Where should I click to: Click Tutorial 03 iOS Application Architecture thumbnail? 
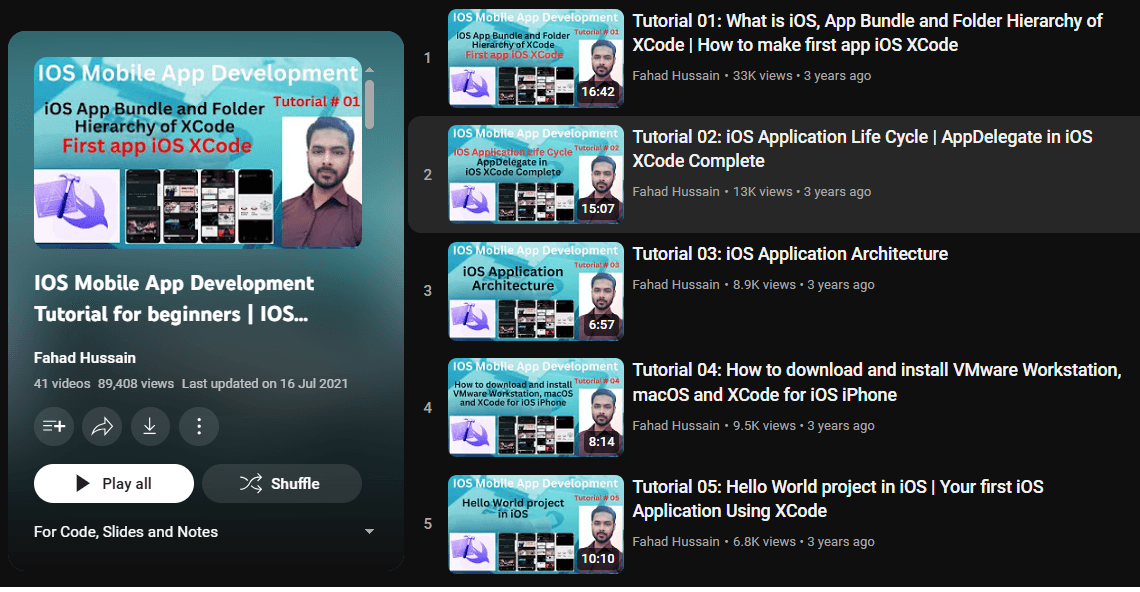coord(535,291)
